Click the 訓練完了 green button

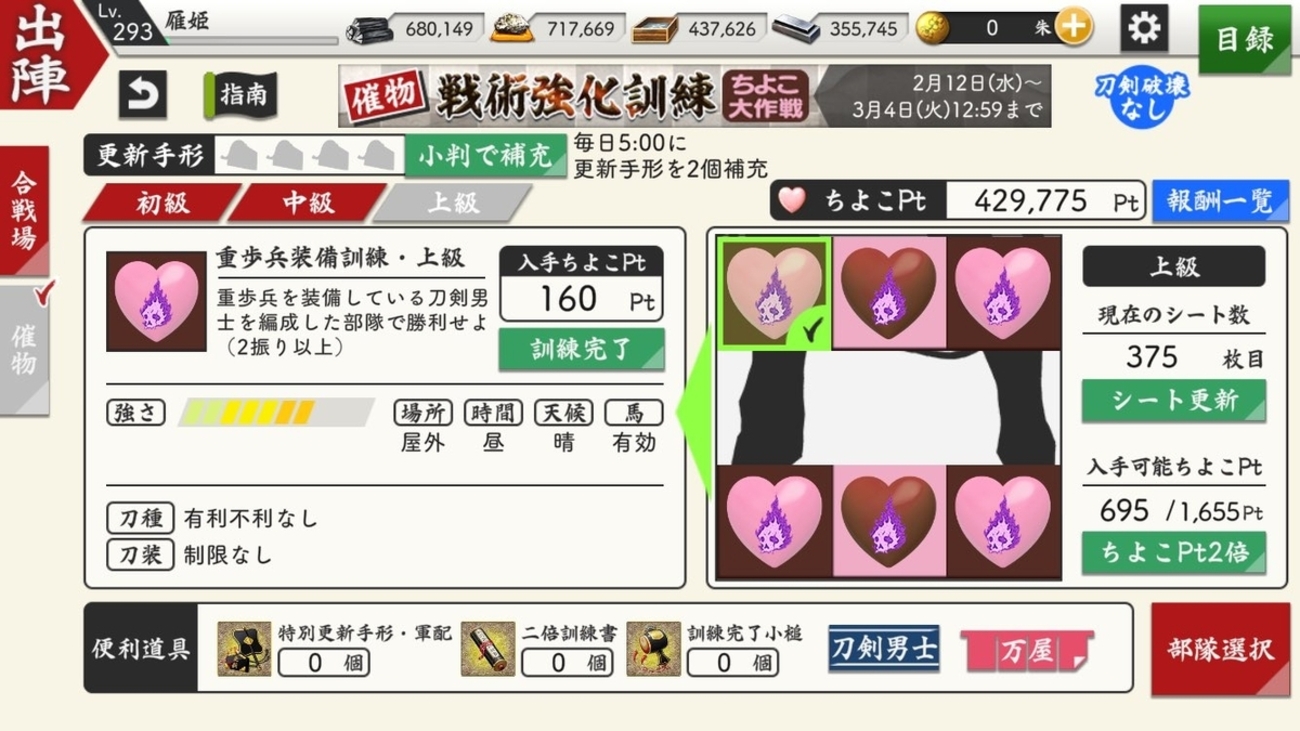point(581,349)
